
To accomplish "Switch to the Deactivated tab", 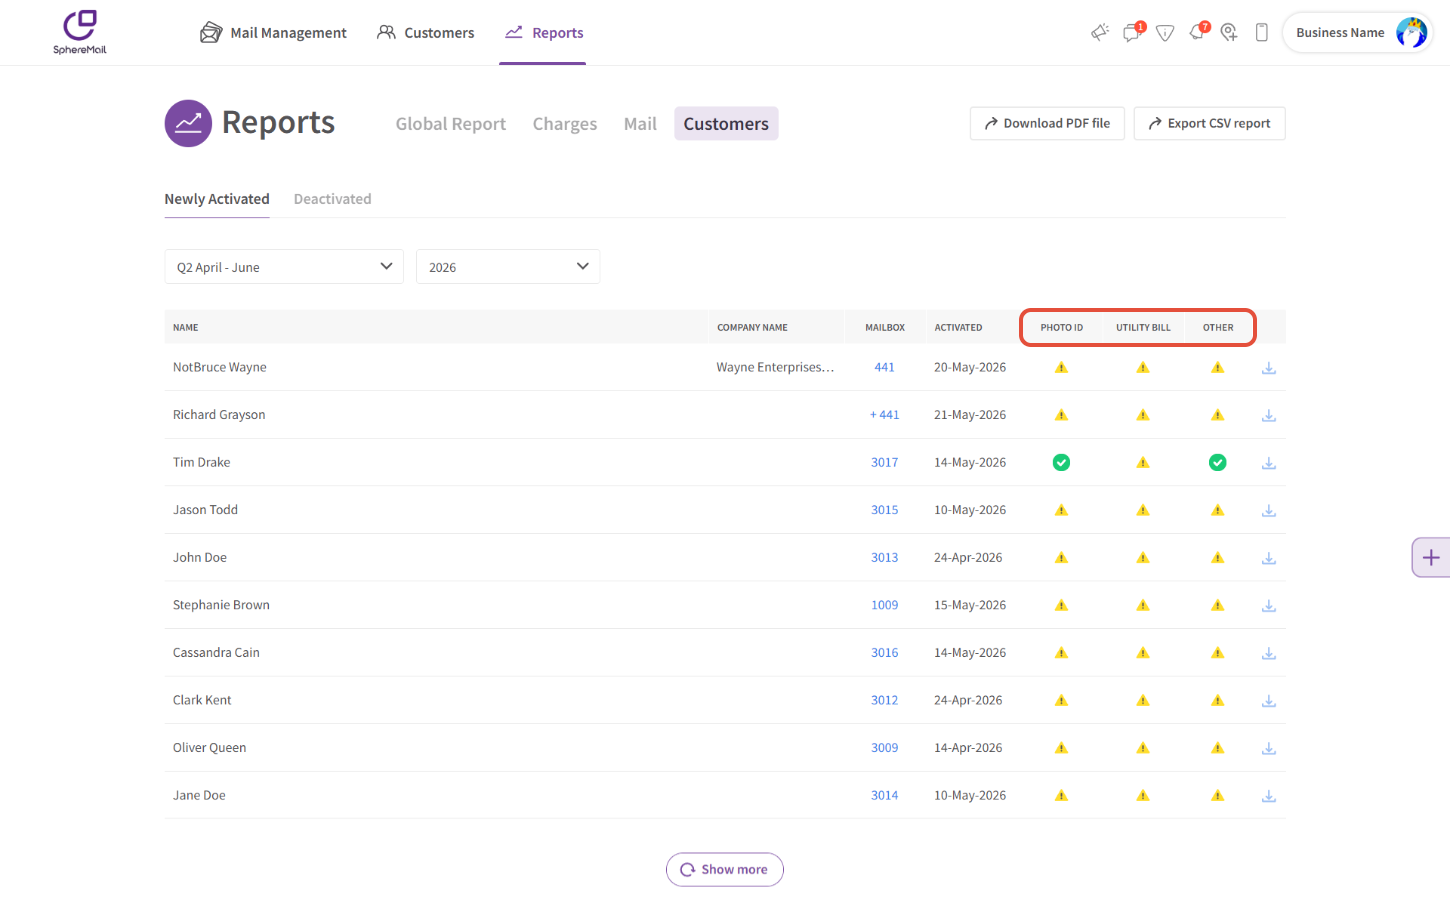I will pyautogui.click(x=332, y=199).
